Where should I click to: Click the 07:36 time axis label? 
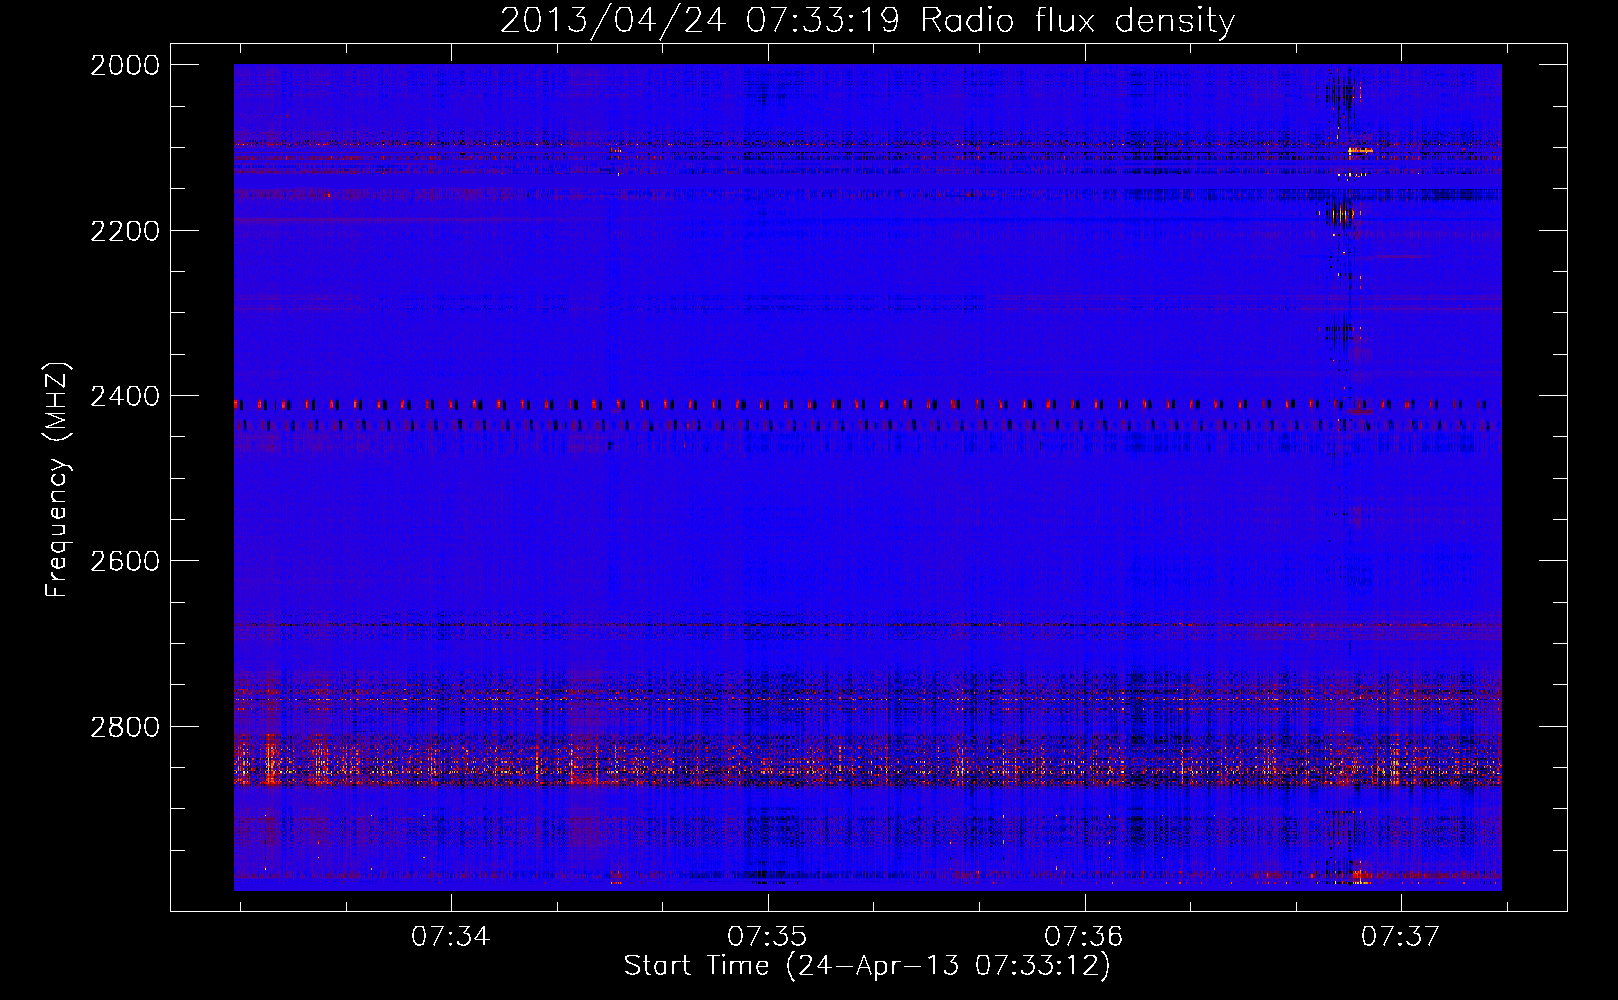(1084, 936)
